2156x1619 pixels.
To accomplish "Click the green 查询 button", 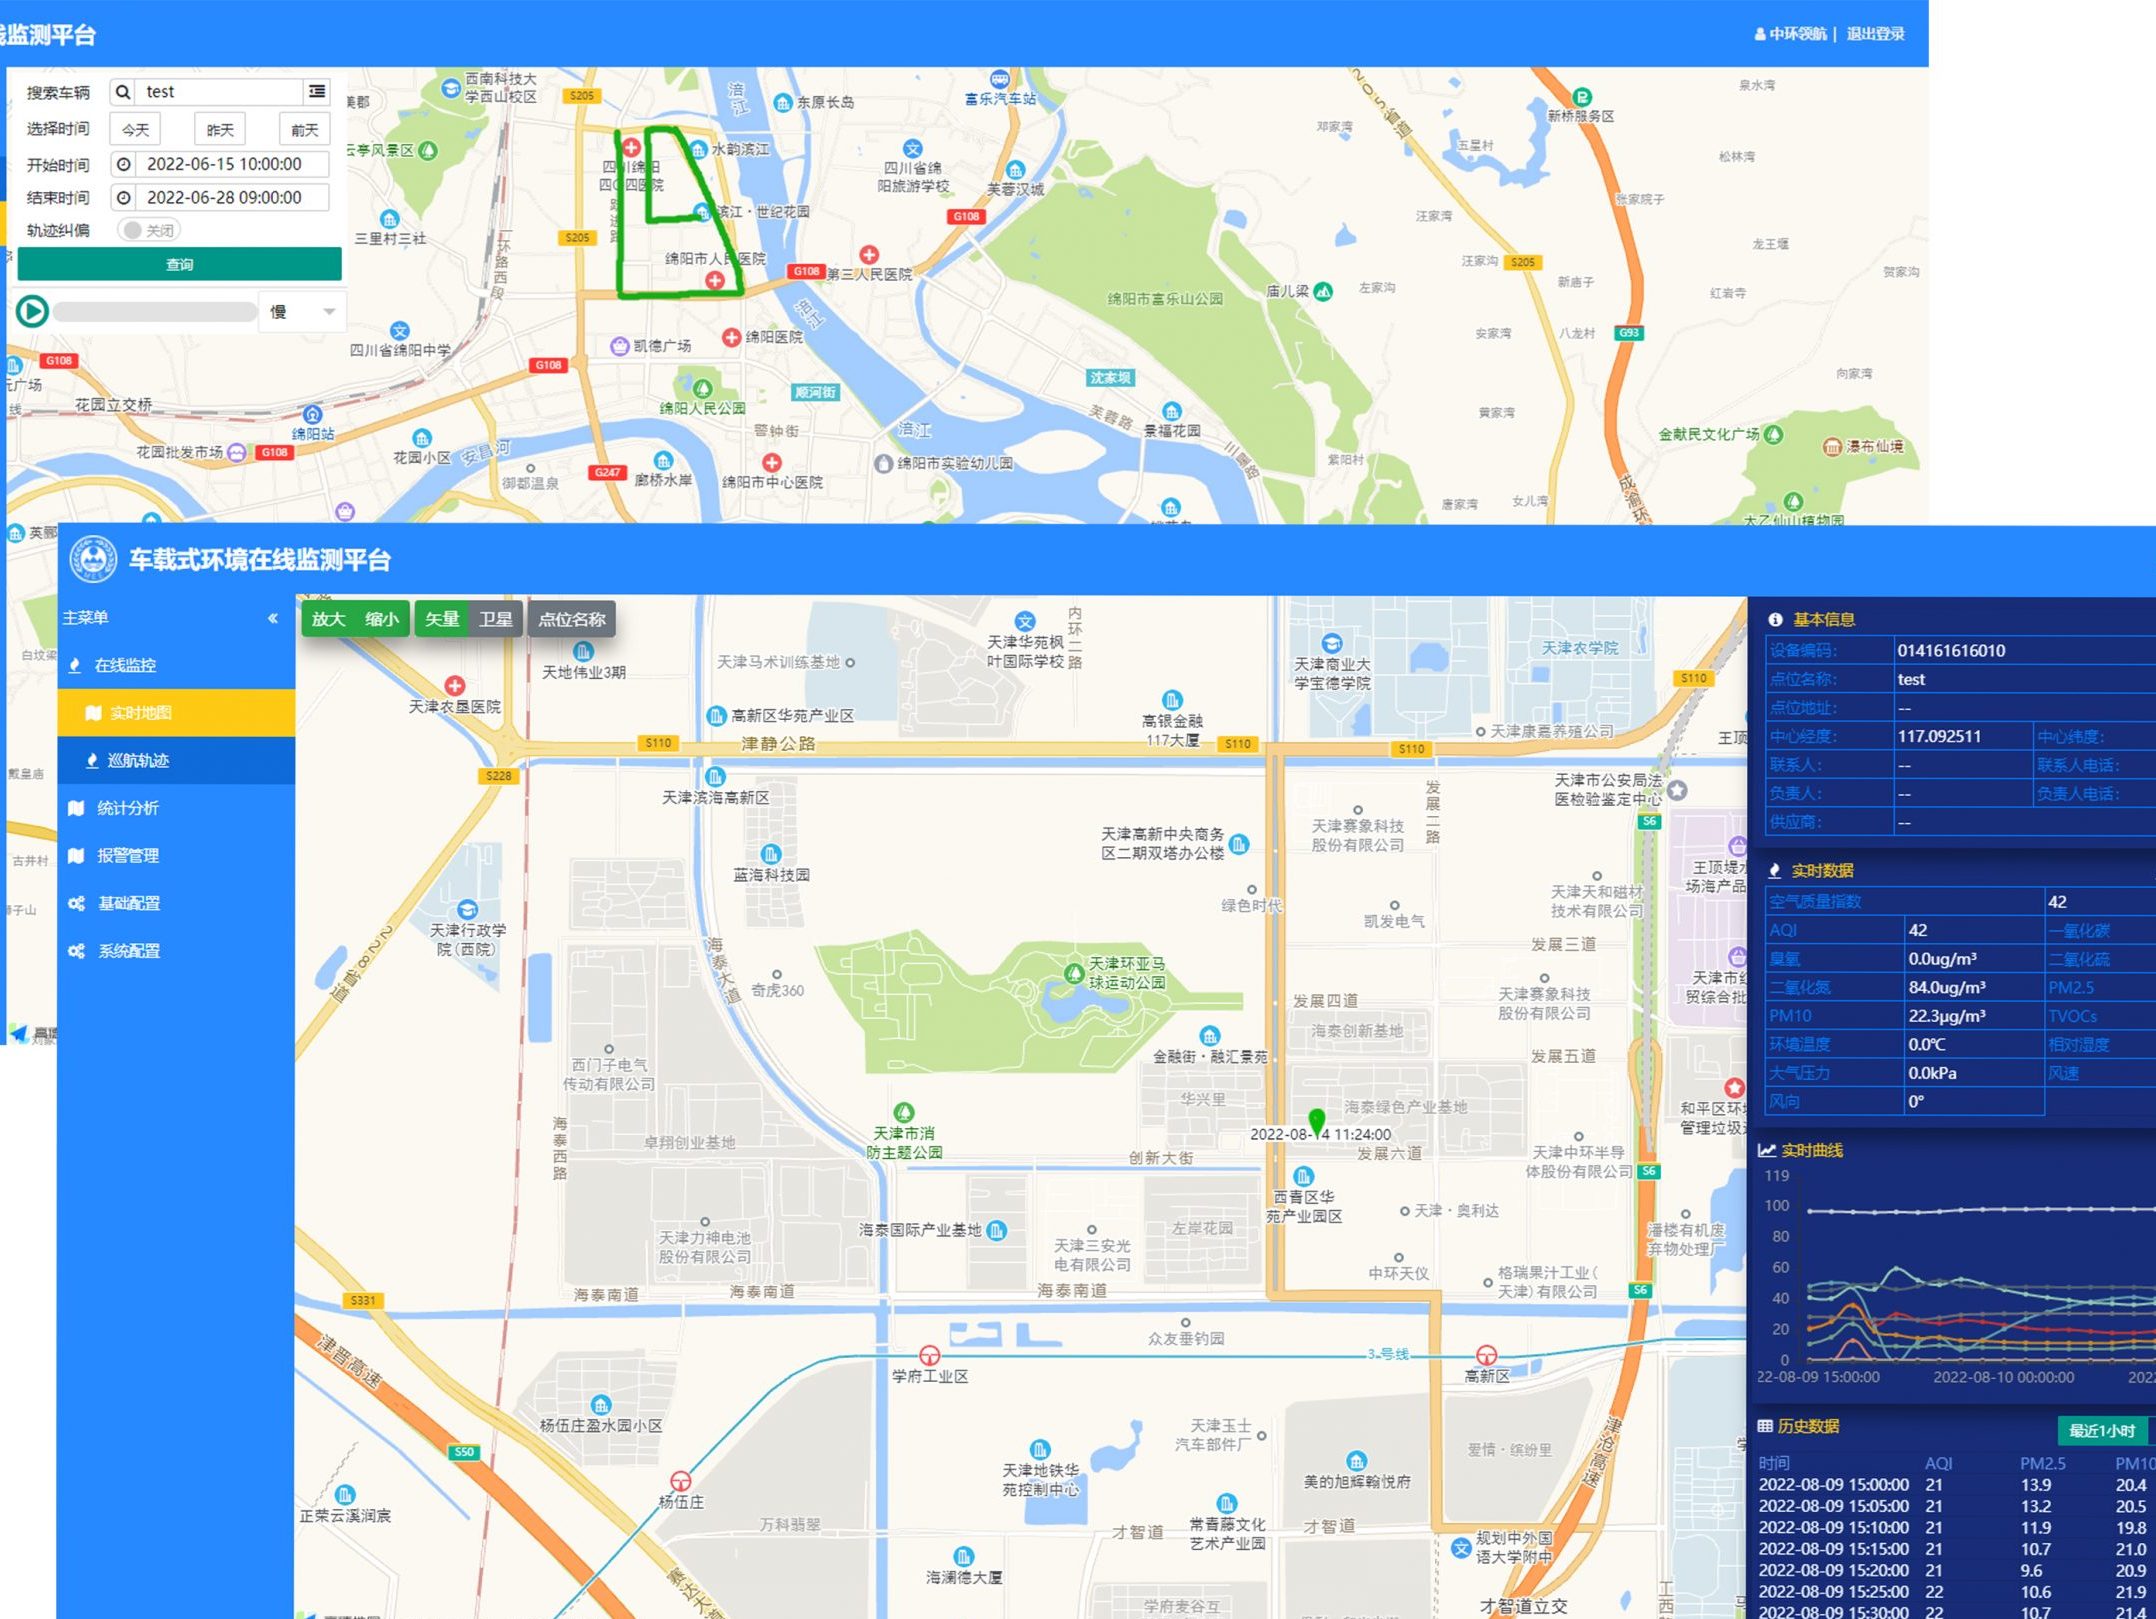I will [x=180, y=264].
